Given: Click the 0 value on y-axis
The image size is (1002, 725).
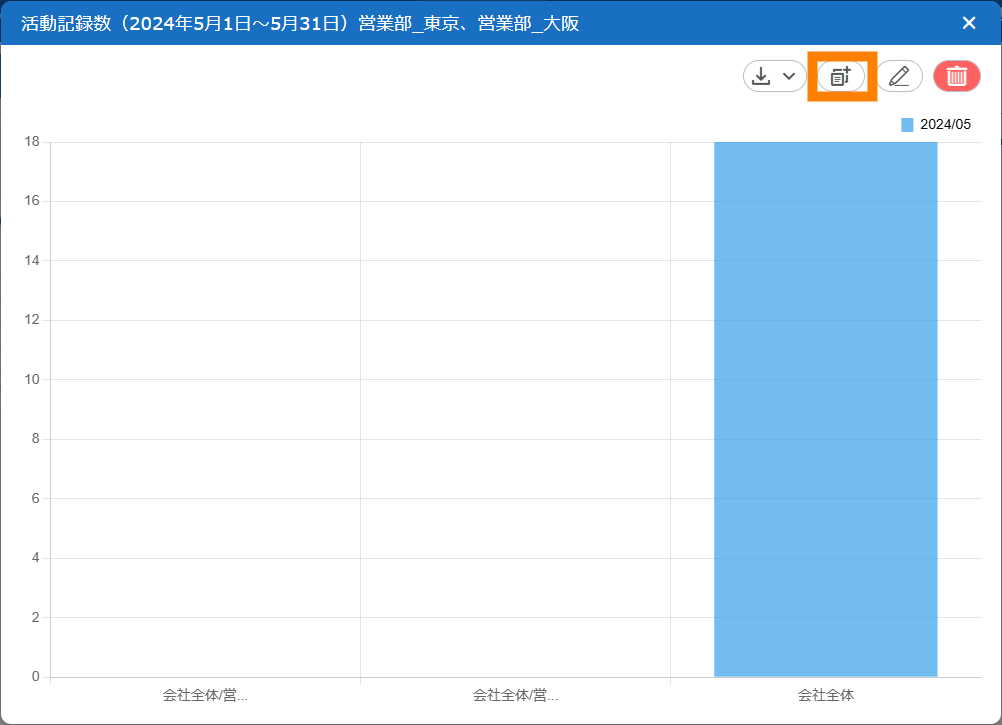Looking at the screenshot, I should click(x=35, y=677).
